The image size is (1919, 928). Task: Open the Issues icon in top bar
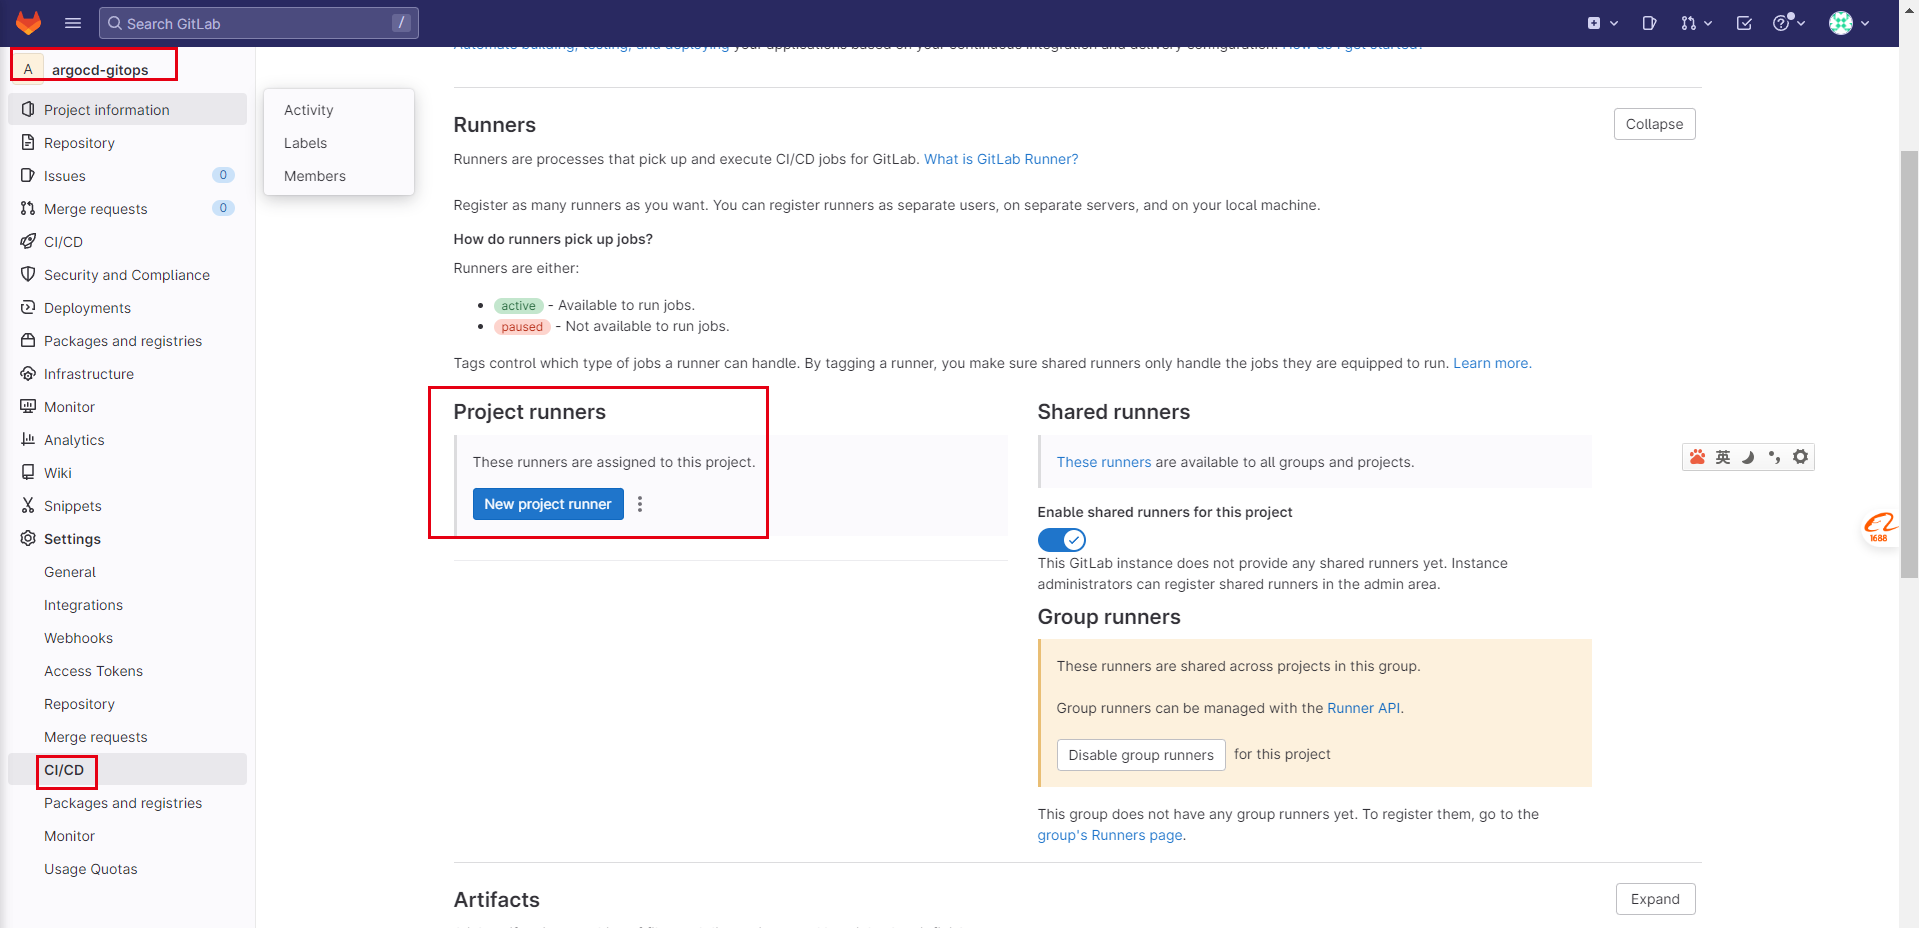pyautogui.click(x=1649, y=23)
